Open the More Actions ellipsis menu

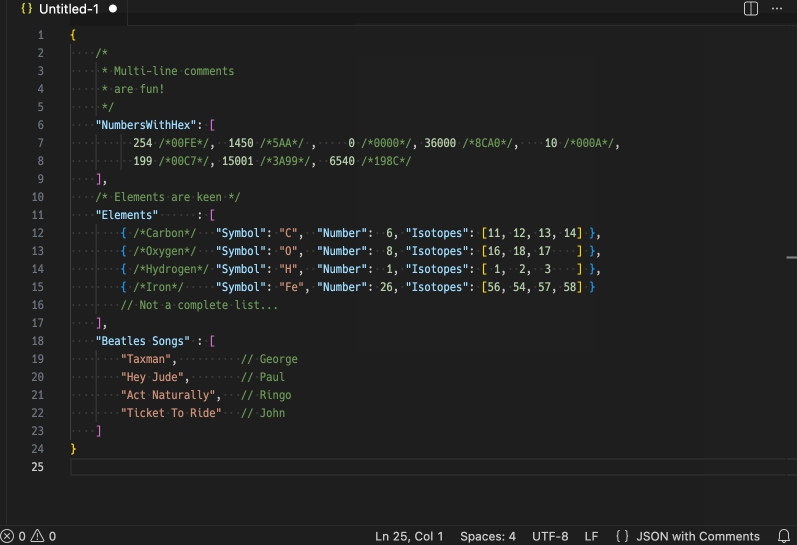777,9
